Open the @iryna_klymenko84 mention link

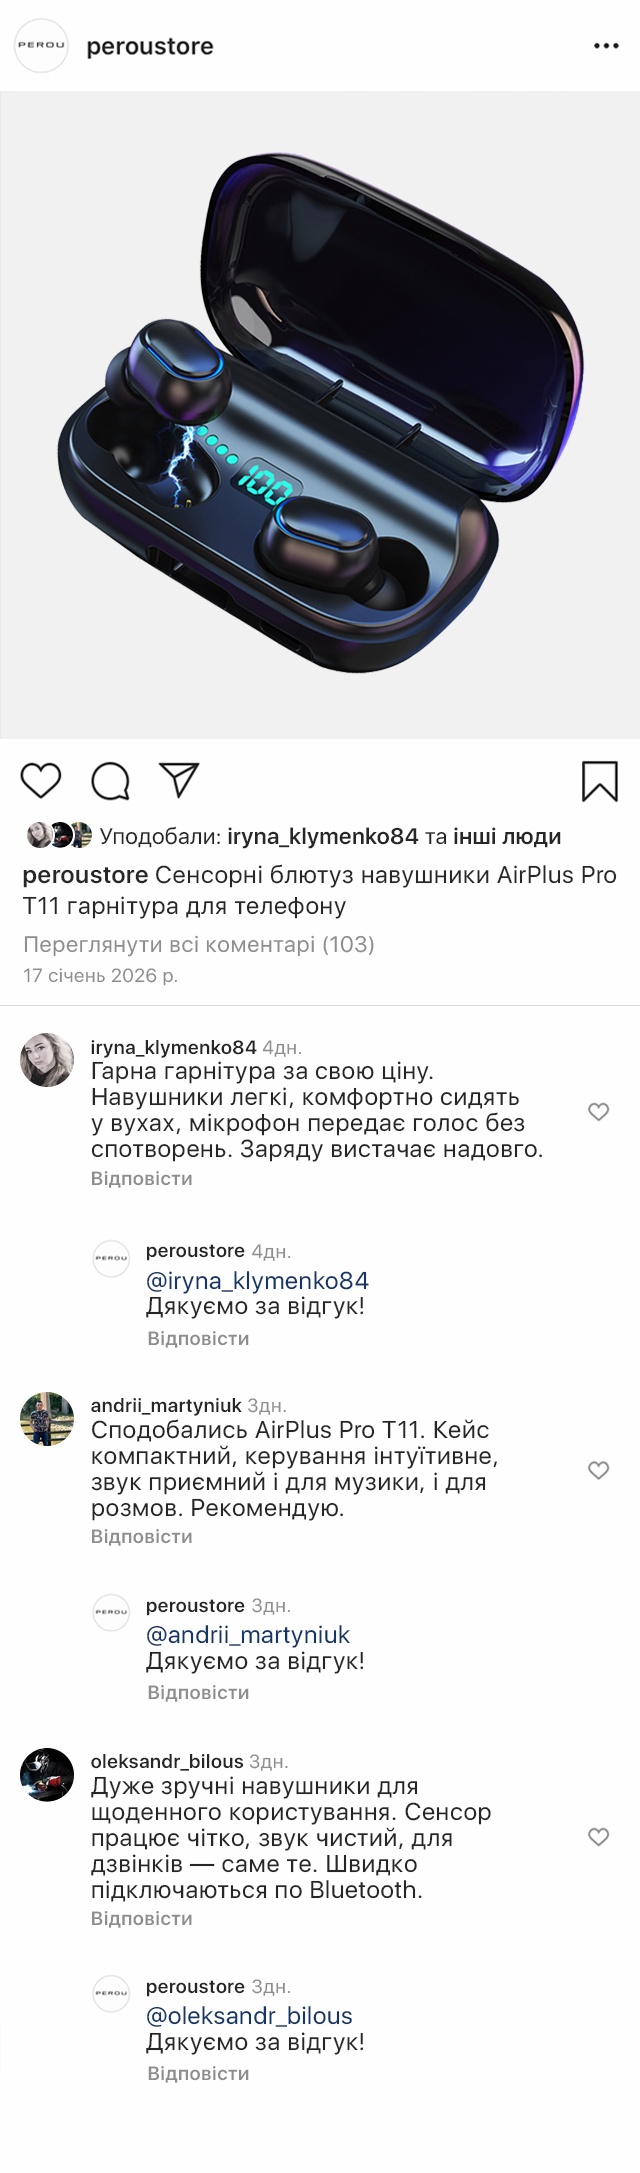point(257,1281)
